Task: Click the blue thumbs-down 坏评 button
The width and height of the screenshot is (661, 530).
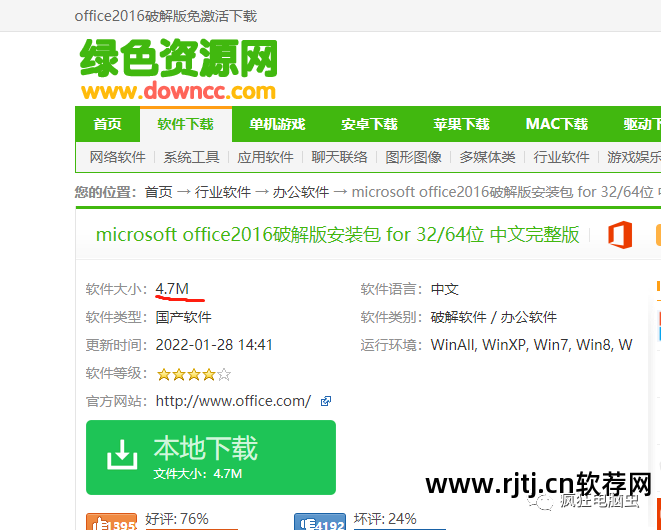Action: (x=320, y=522)
